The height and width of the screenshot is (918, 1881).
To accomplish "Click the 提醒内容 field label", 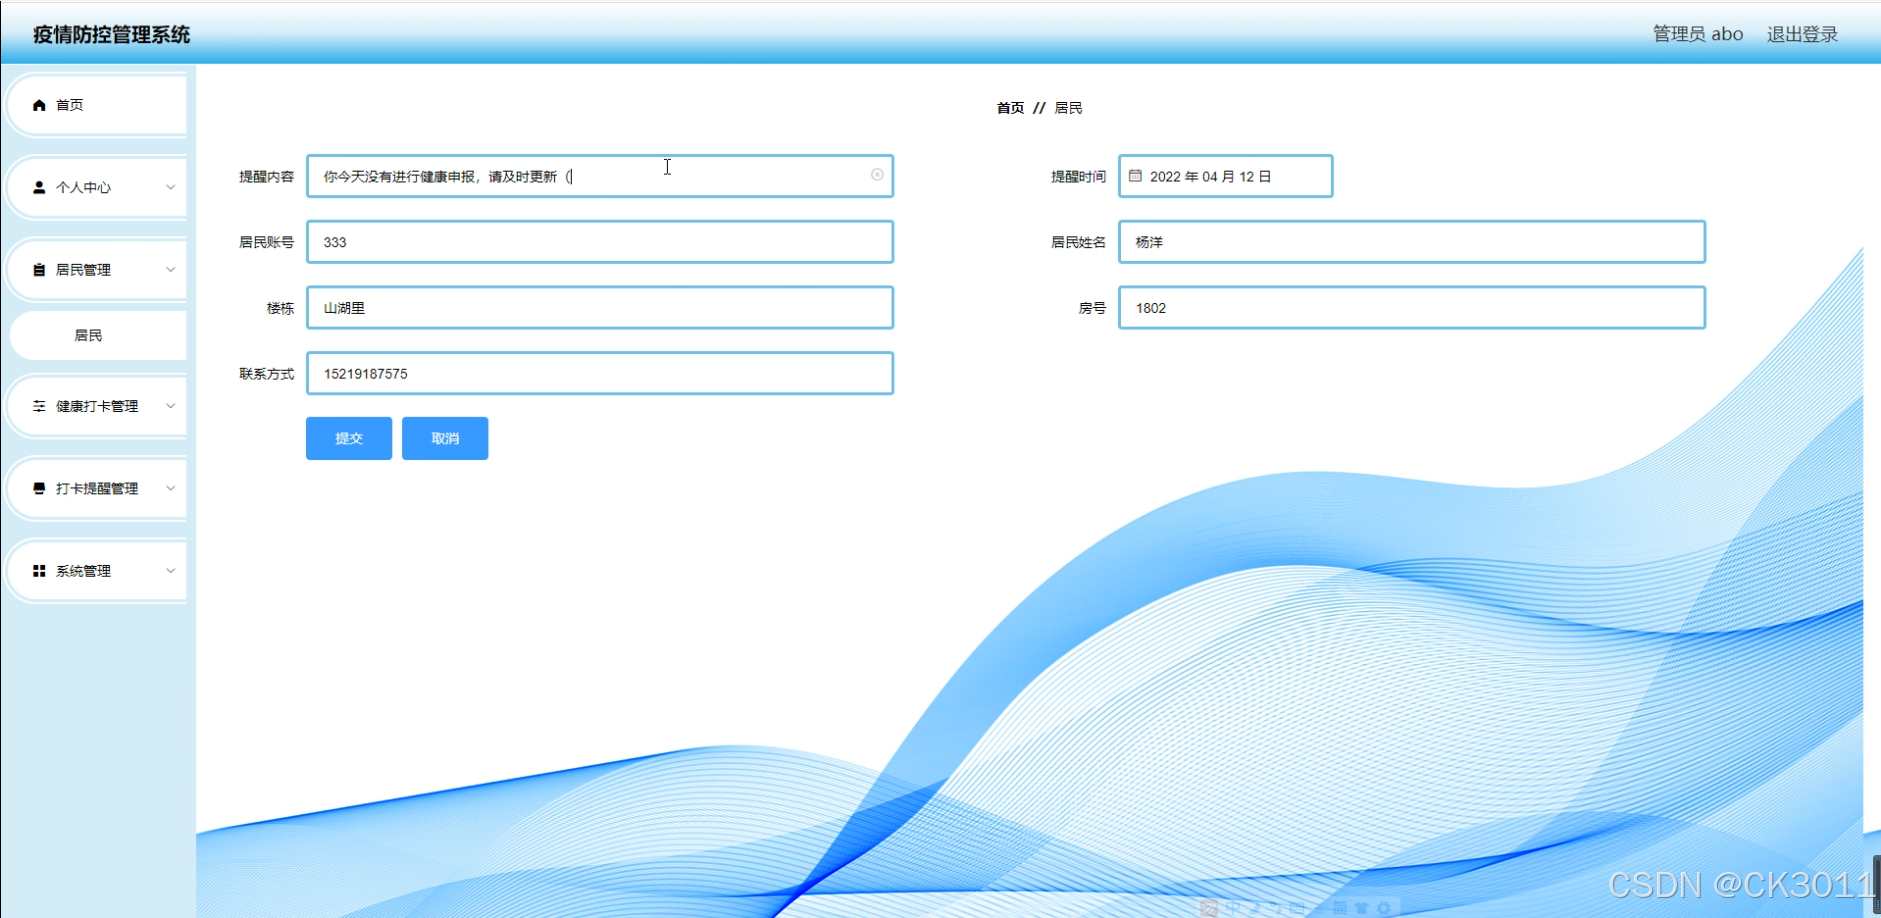I will click(x=266, y=176).
